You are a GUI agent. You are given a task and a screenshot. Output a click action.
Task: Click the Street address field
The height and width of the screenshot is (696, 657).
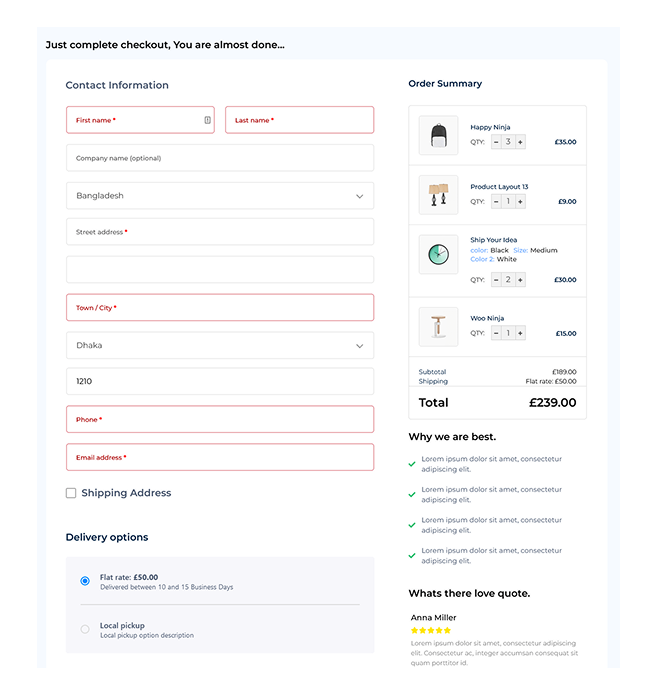pyautogui.click(x=220, y=232)
